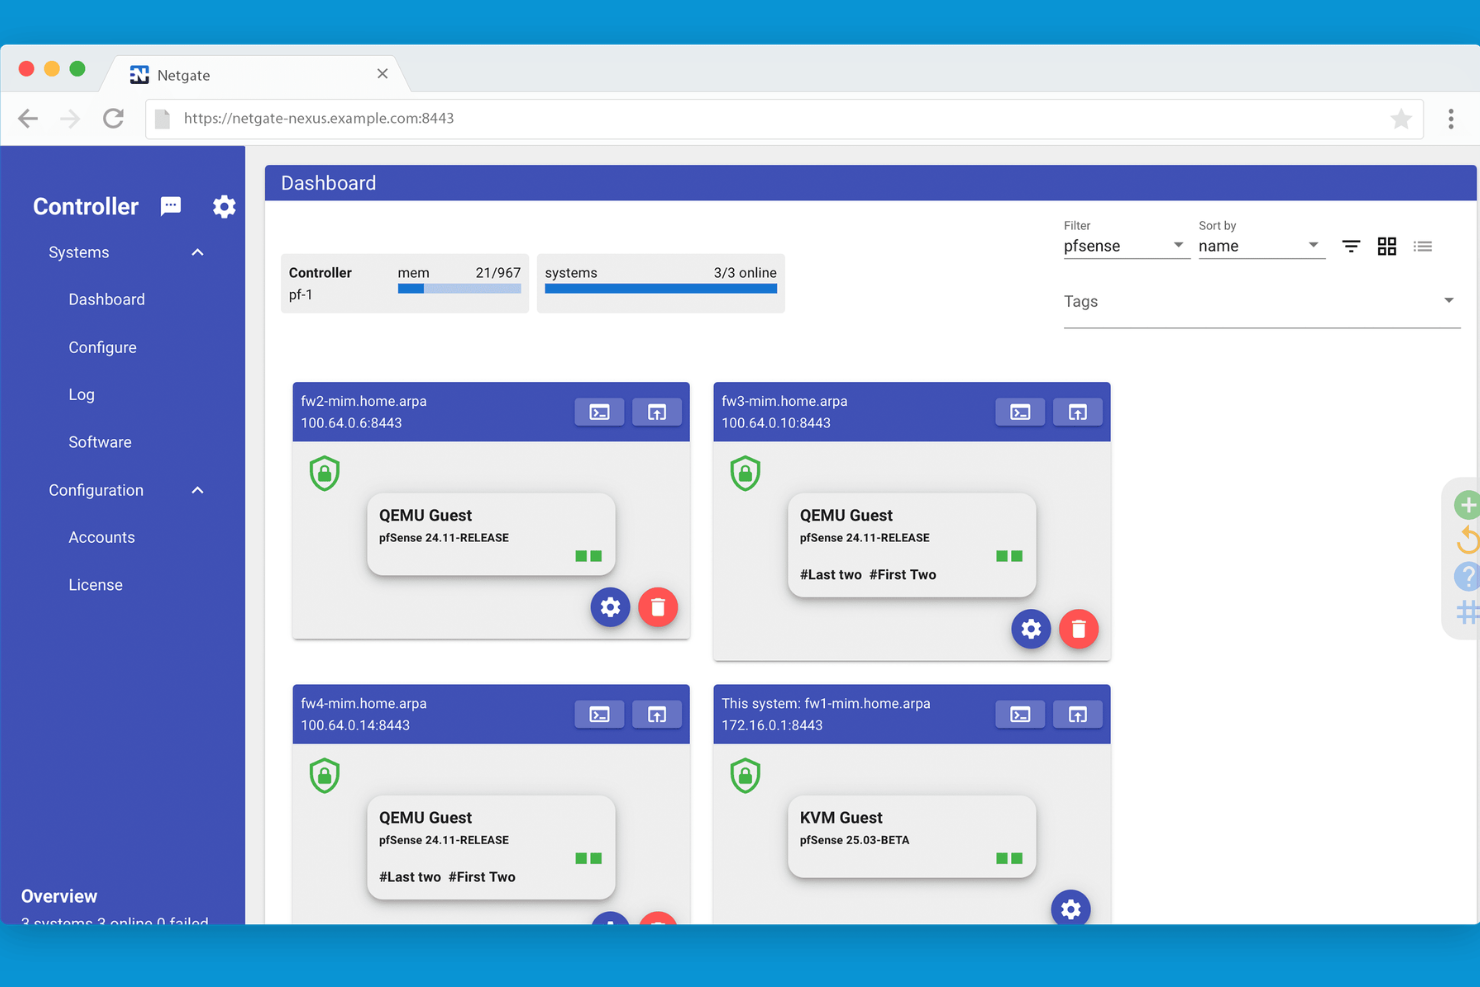Open the Filter dropdown showing pfsense
Screen dimensions: 1480x987
[x=1125, y=246]
